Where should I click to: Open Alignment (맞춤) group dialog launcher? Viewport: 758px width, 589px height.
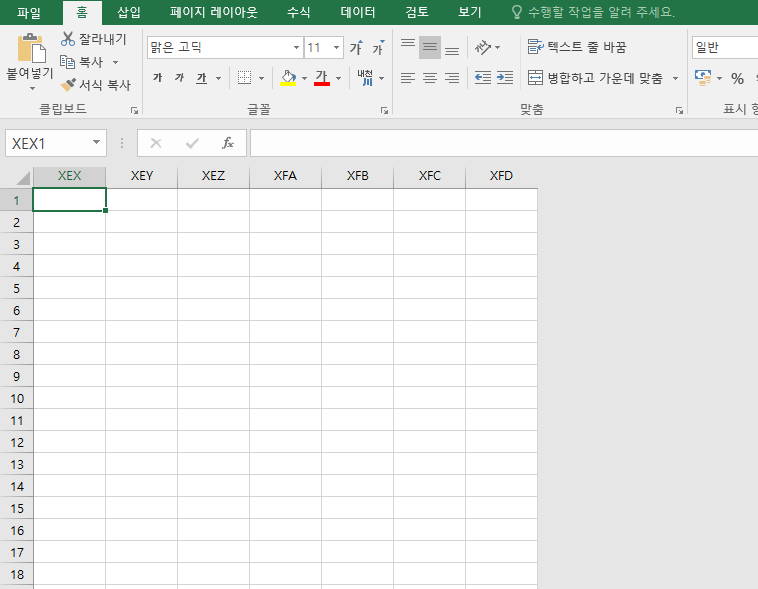point(679,111)
